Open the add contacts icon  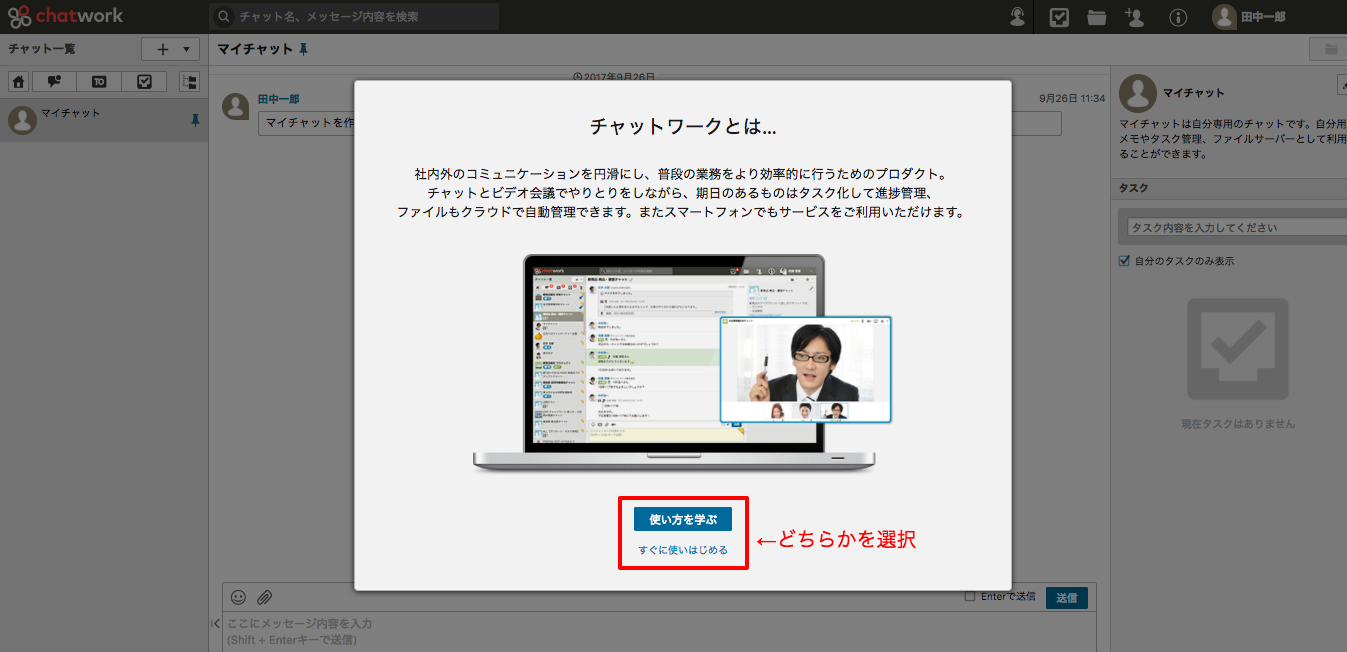[x=1134, y=17]
